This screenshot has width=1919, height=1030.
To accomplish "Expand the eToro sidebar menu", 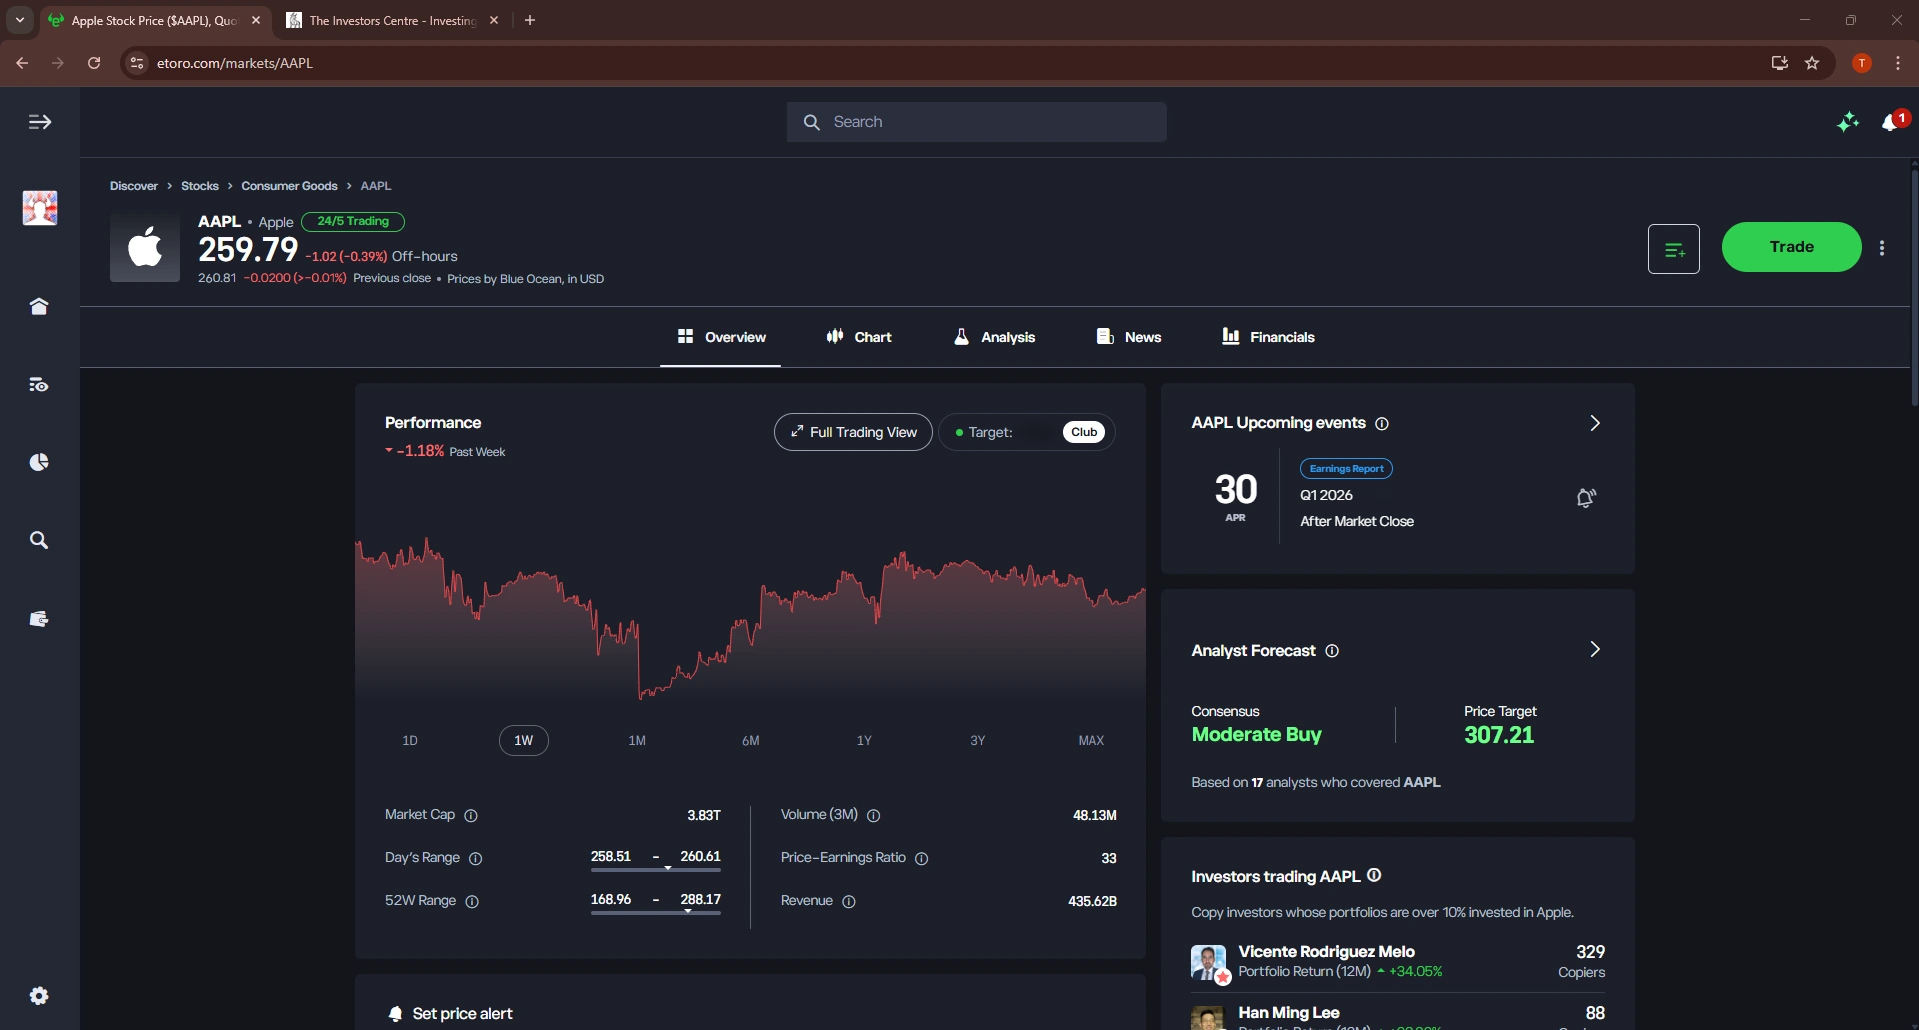I will 40,122.
